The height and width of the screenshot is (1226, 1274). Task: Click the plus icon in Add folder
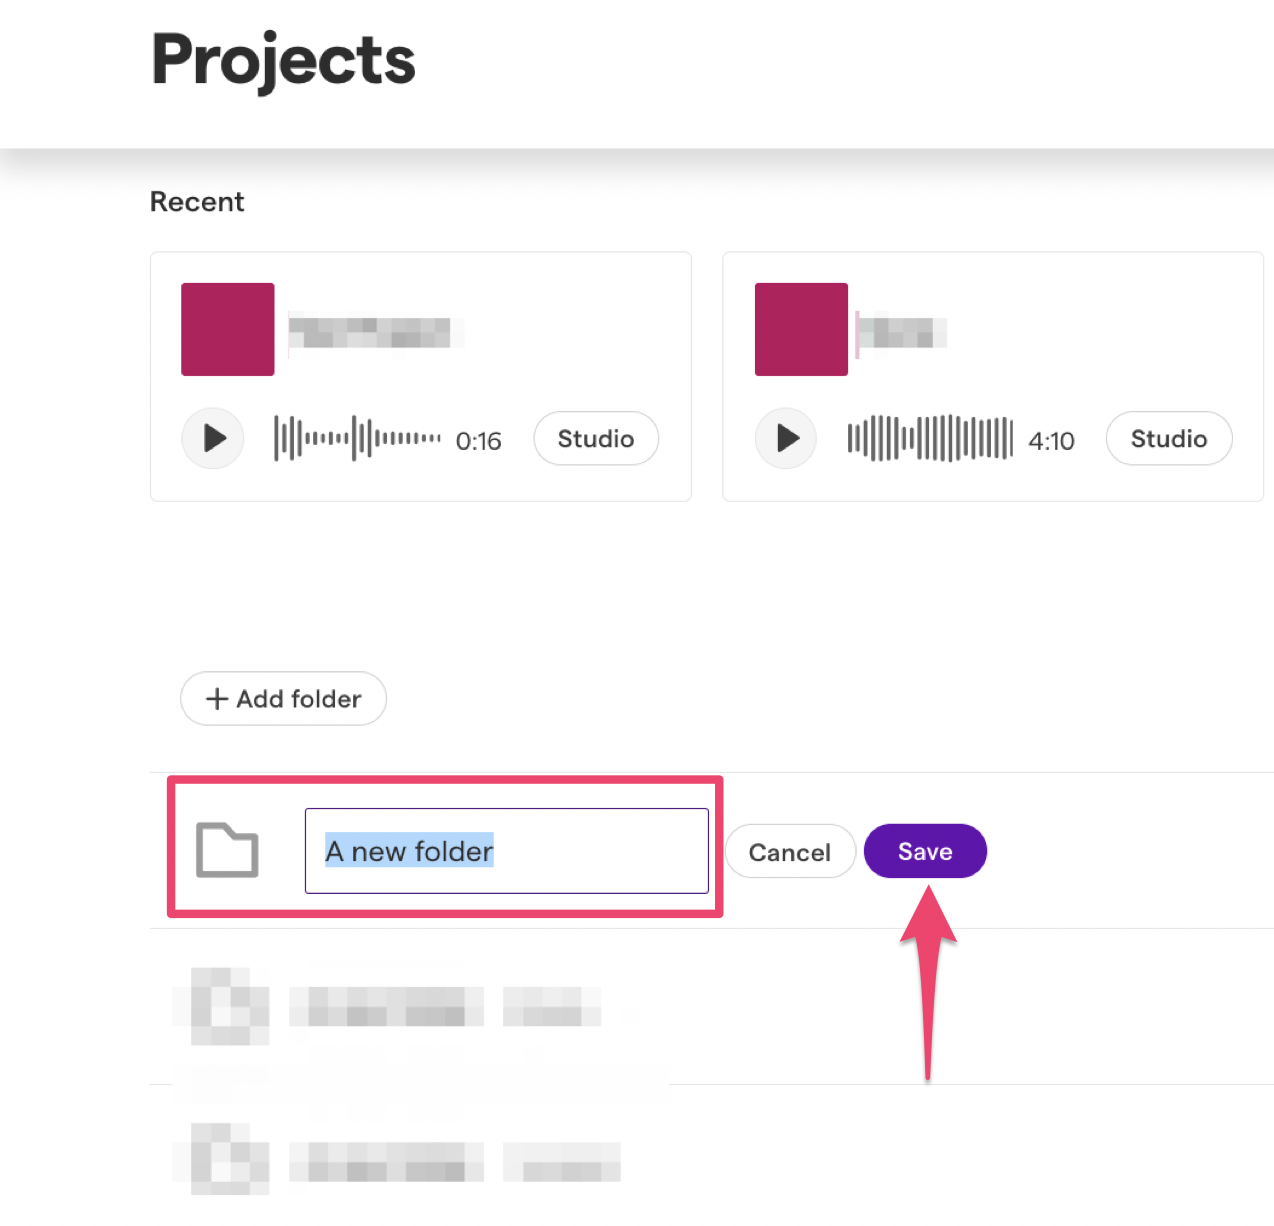(217, 699)
